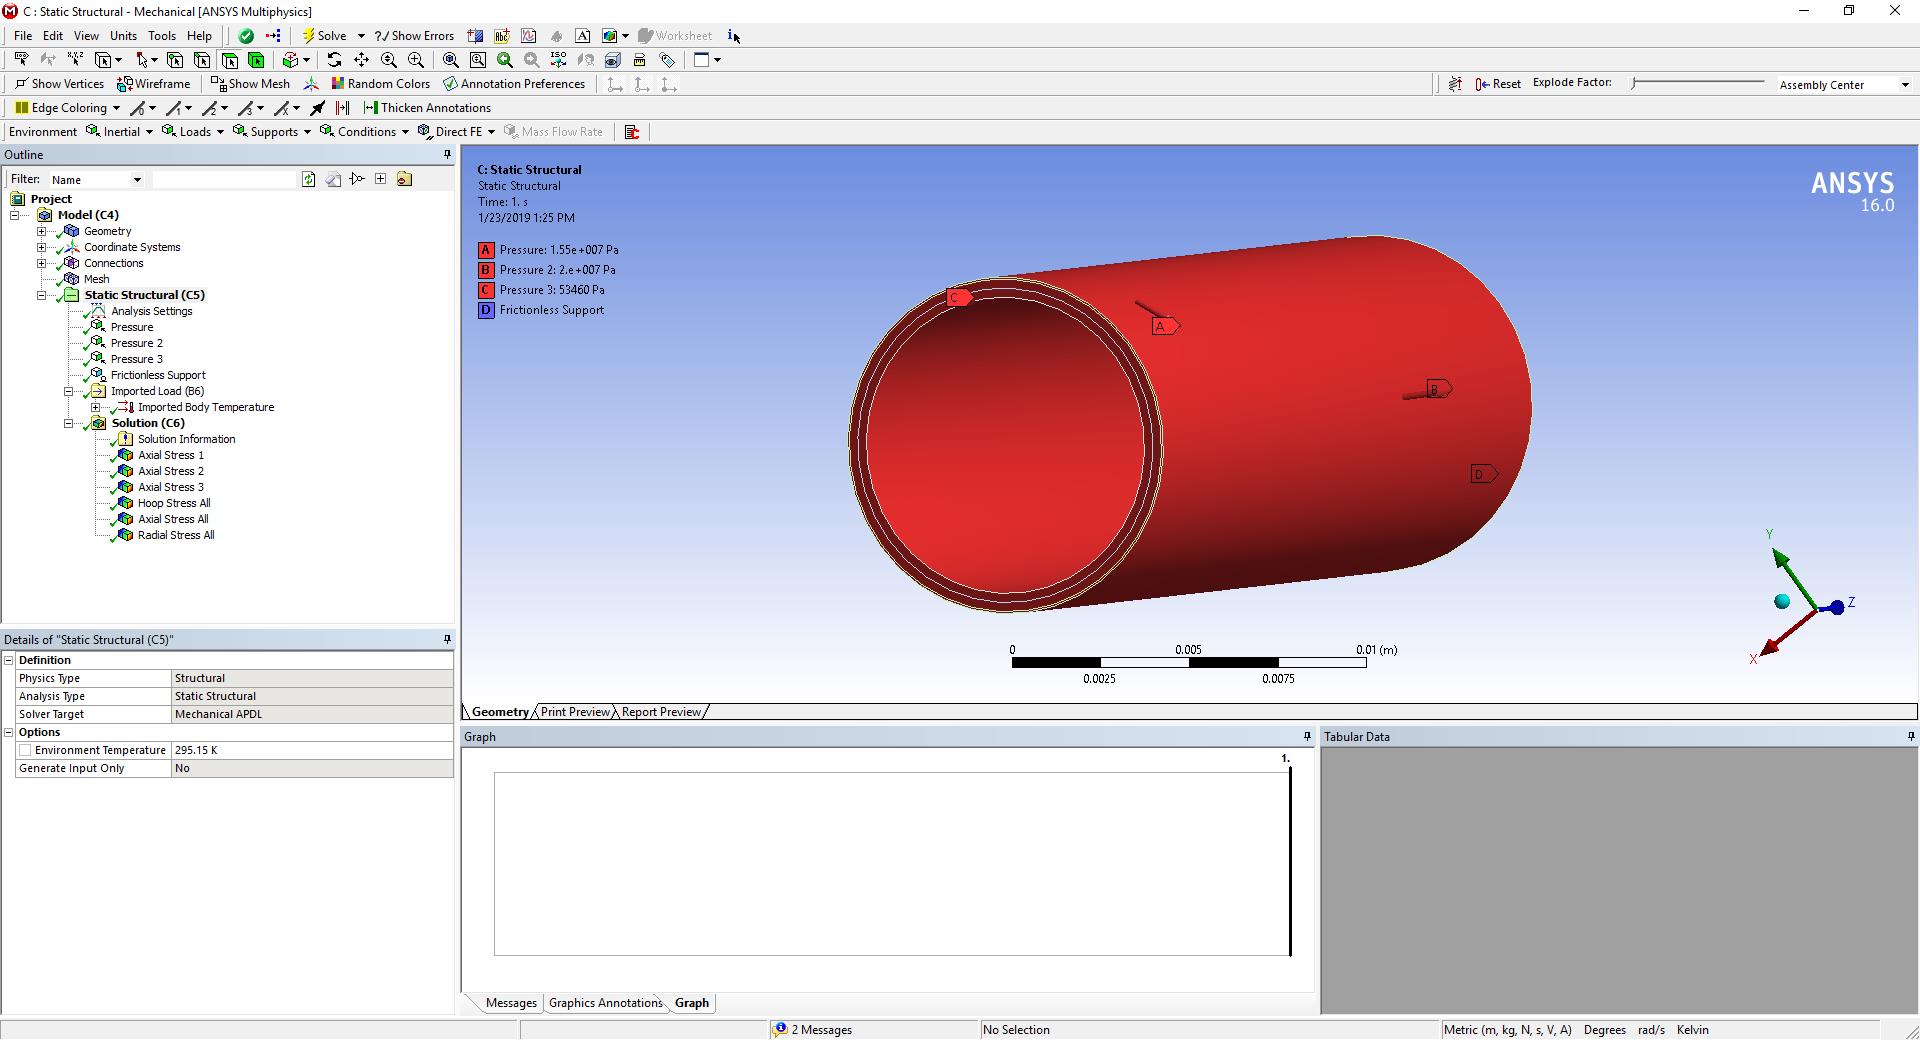Set the ISO isometric view
Screen dimensions: 1920x1040
[558, 60]
